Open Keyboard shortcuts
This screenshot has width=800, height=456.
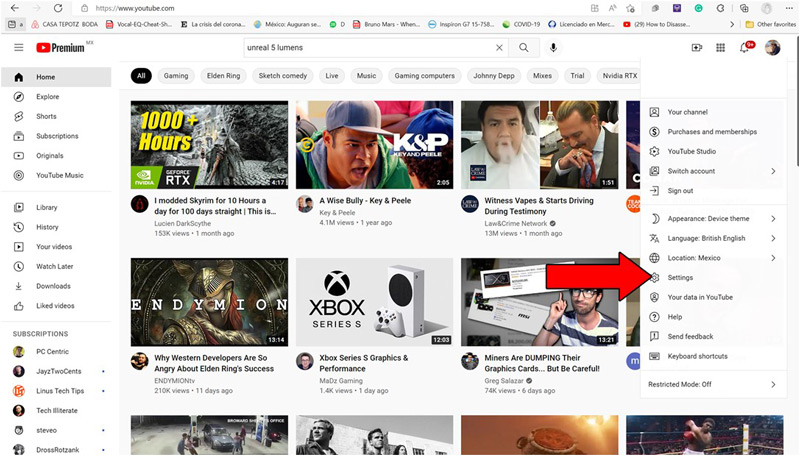713,356
